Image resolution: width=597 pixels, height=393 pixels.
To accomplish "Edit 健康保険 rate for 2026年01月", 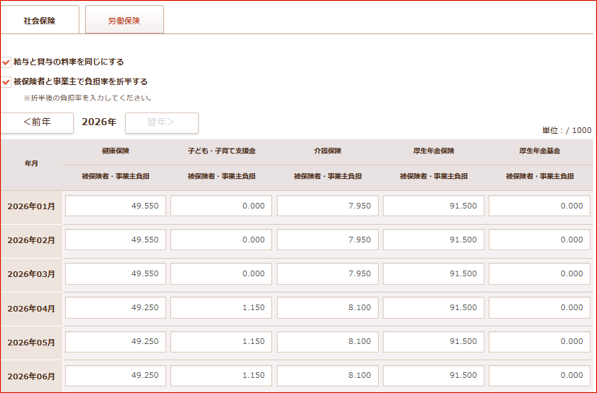I will [115, 206].
